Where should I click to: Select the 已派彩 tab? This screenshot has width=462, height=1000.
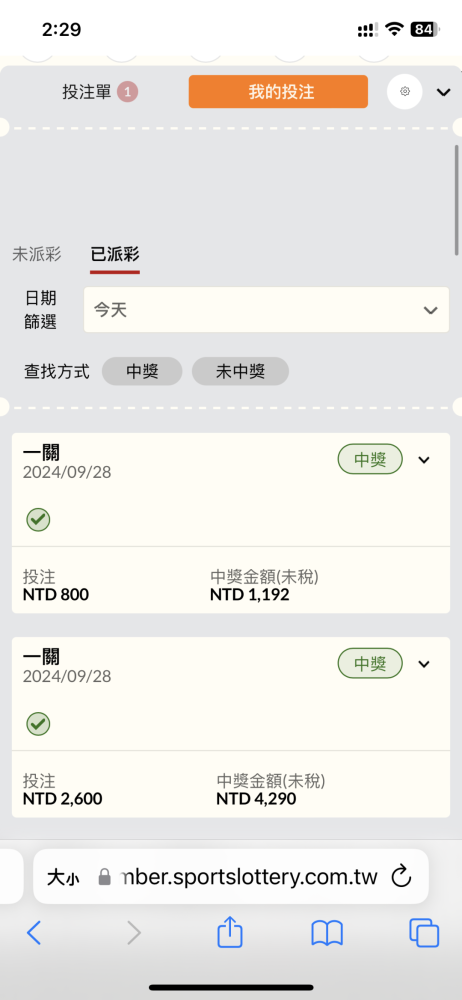pyautogui.click(x=115, y=254)
